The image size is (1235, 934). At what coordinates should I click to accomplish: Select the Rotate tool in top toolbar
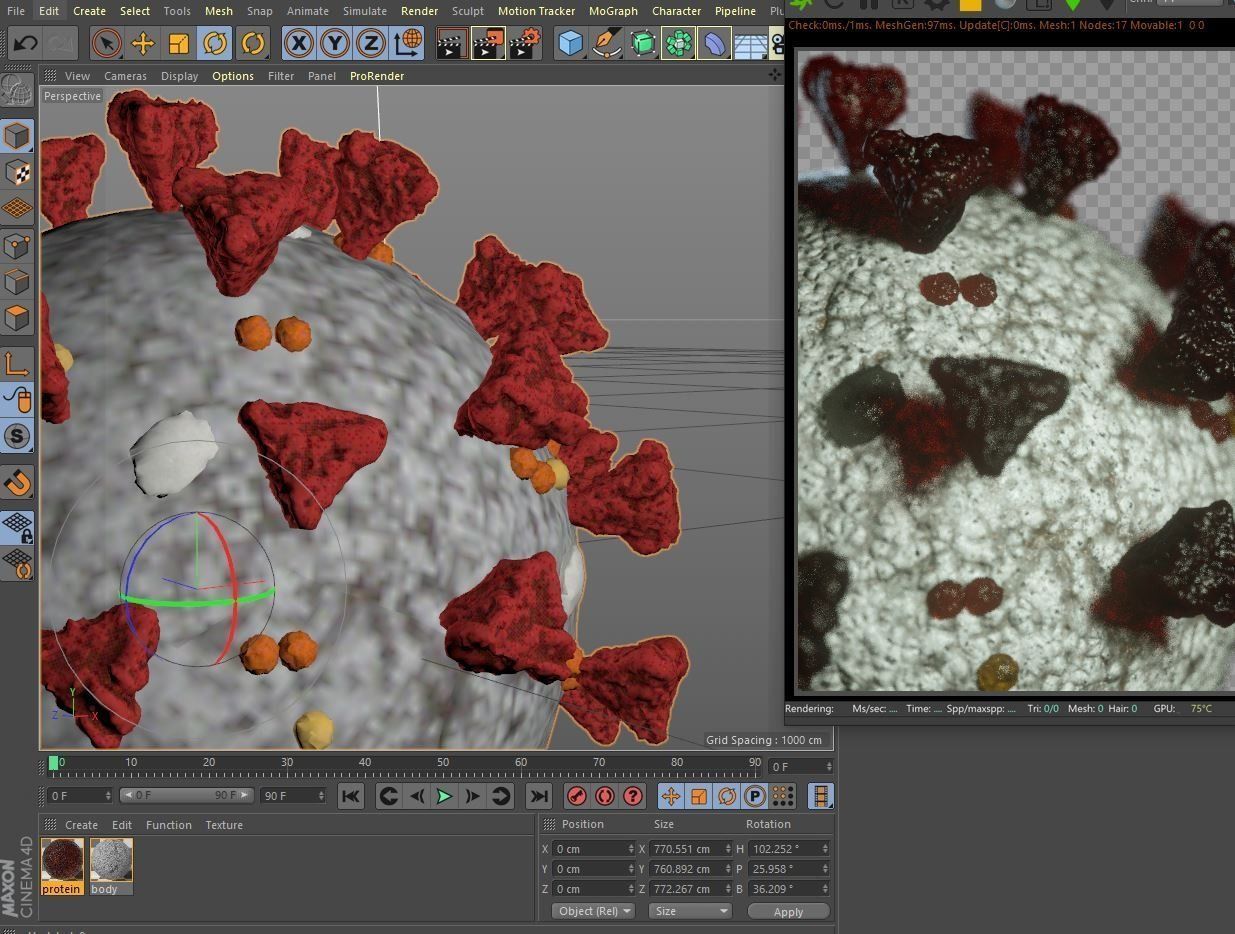tap(215, 43)
